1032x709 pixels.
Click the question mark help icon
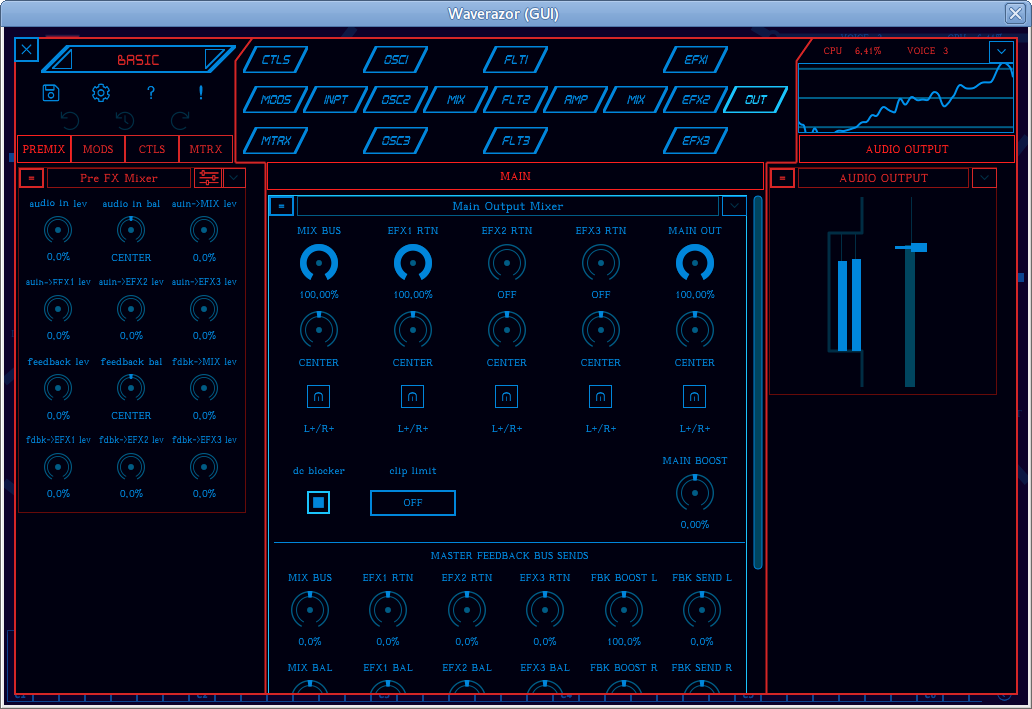point(151,93)
